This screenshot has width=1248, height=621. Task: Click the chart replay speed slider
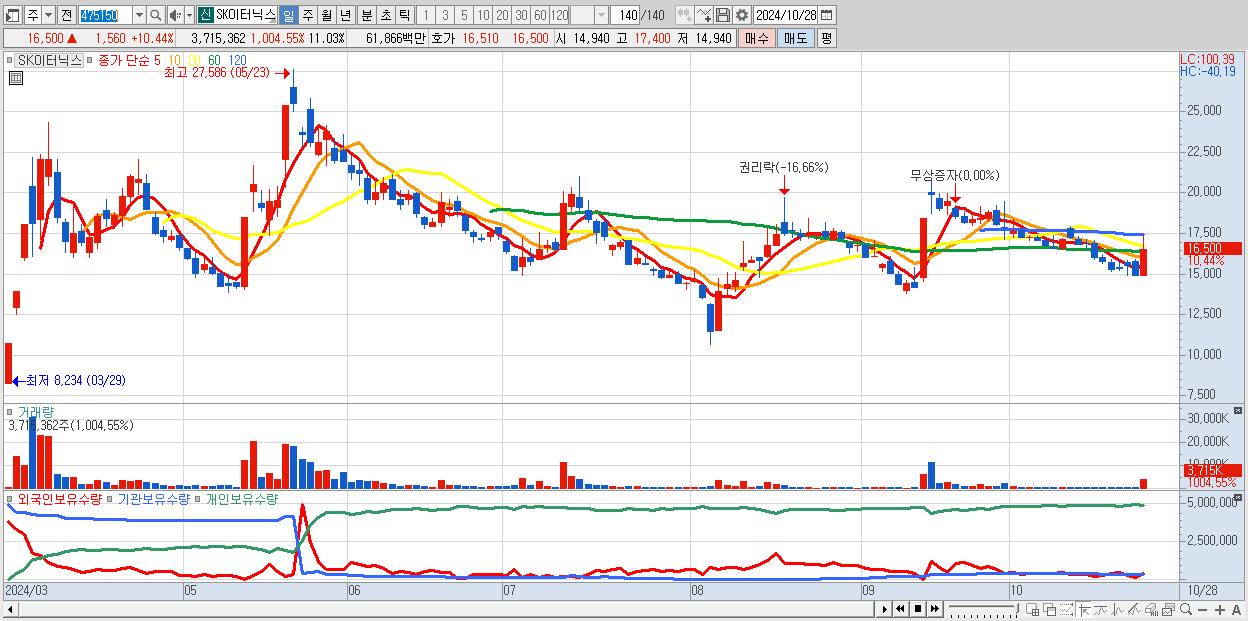tap(984, 609)
